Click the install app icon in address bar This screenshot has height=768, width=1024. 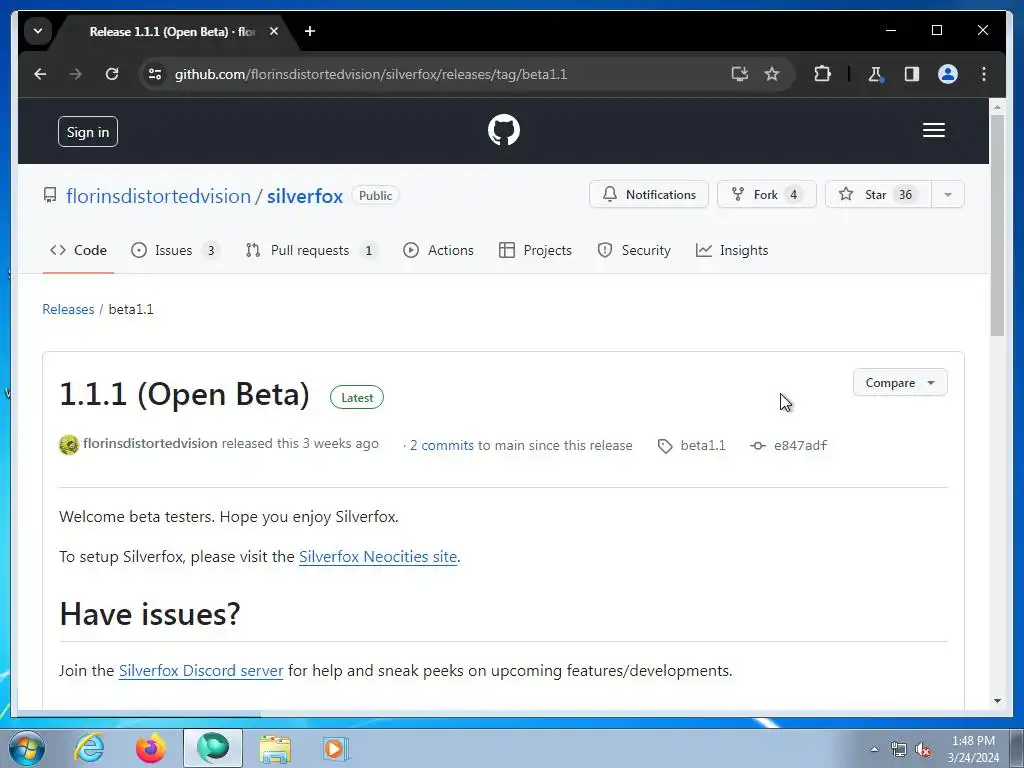pyautogui.click(x=739, y=74)
